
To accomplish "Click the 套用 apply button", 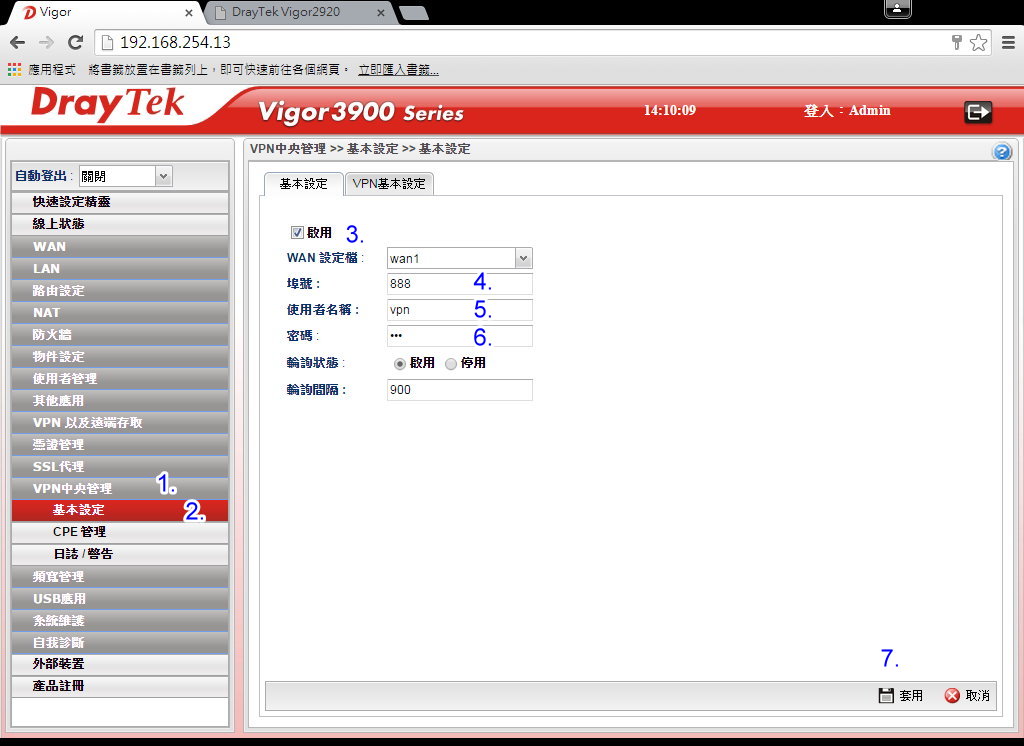I will click(x=901, y=696).
